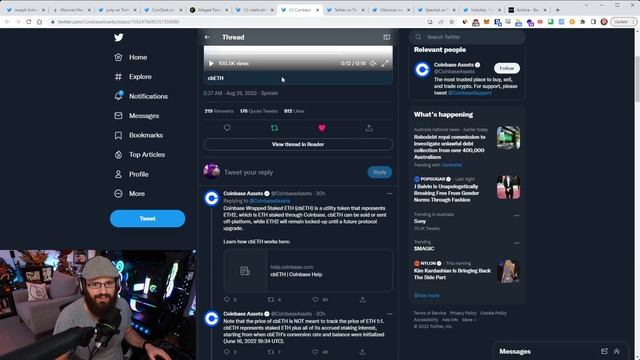The image size is (640, 360).
Task: Switch to the CoinDesk tab
Action: (x=160, y=10)
